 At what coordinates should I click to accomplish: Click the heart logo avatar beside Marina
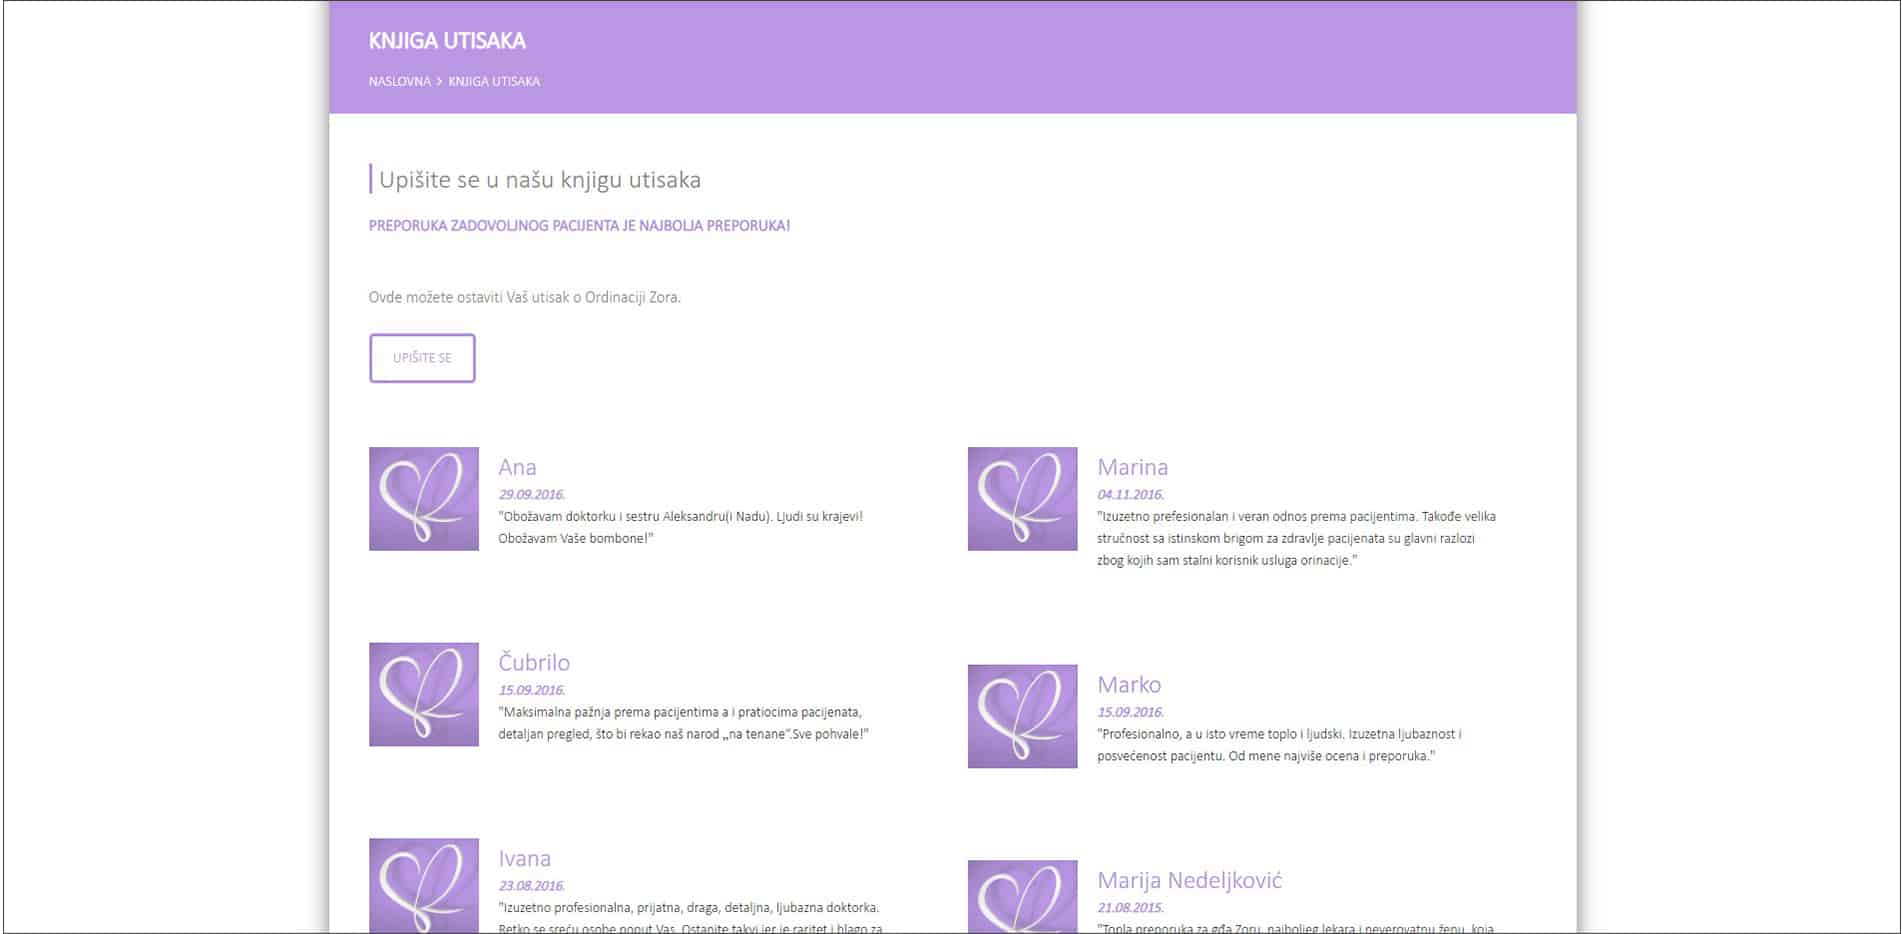pos(1022,498)
